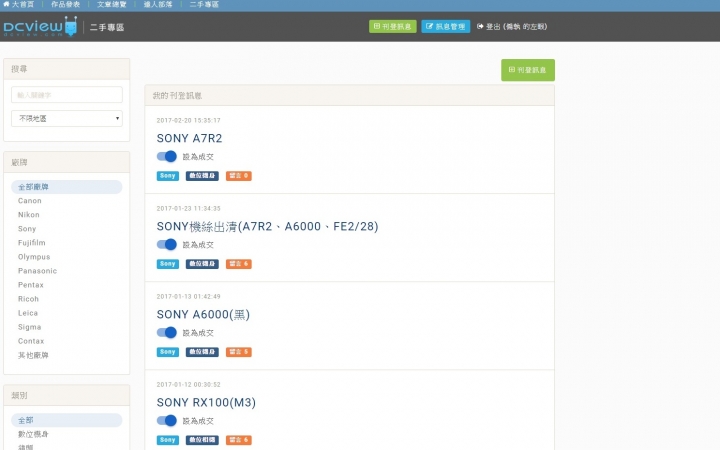Select 數位機身 in the 類別 sidebar list
The image size is (720, 450).
click(33, 434)
